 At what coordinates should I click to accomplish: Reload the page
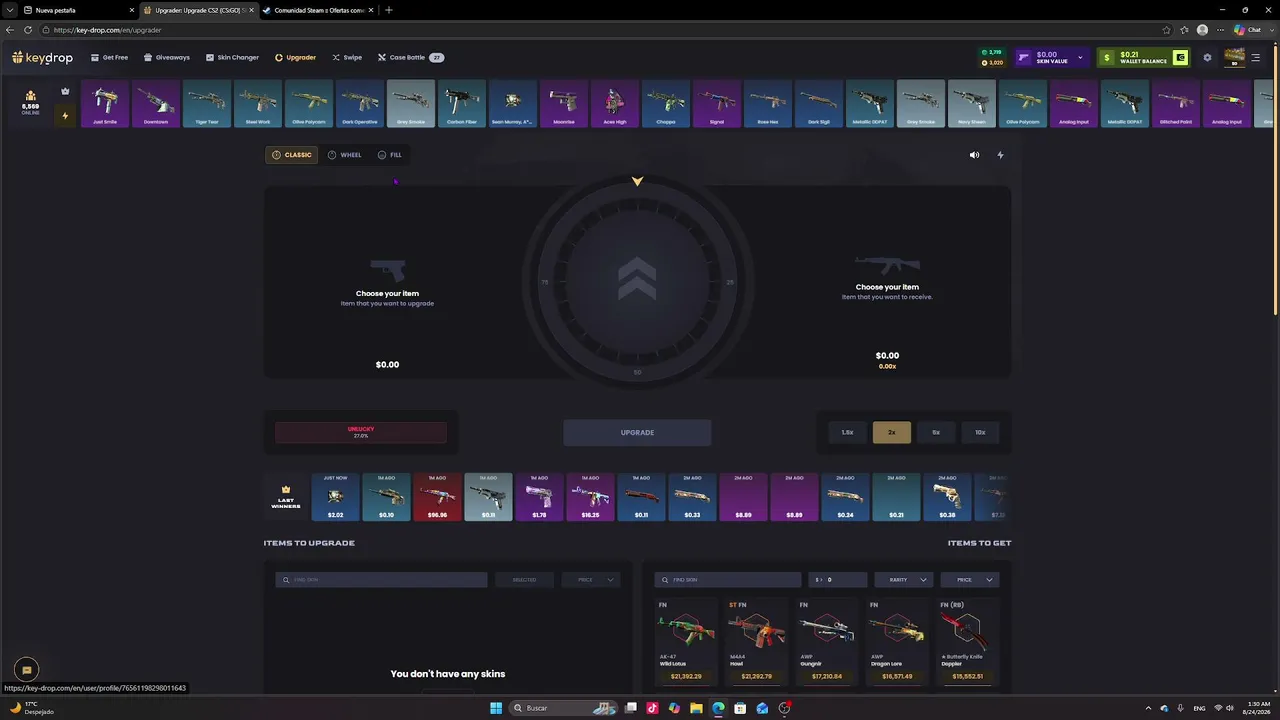[x=28, y=30]
